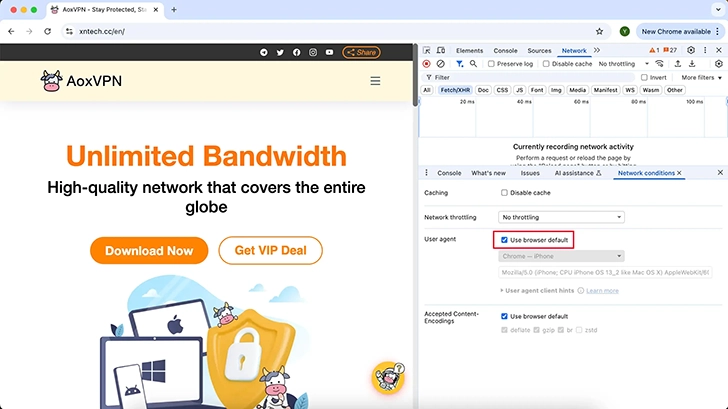Switch to the Elements panel tab
This screenshot has width=728, height=409.
pyautogui.click(x=469, y=51)
